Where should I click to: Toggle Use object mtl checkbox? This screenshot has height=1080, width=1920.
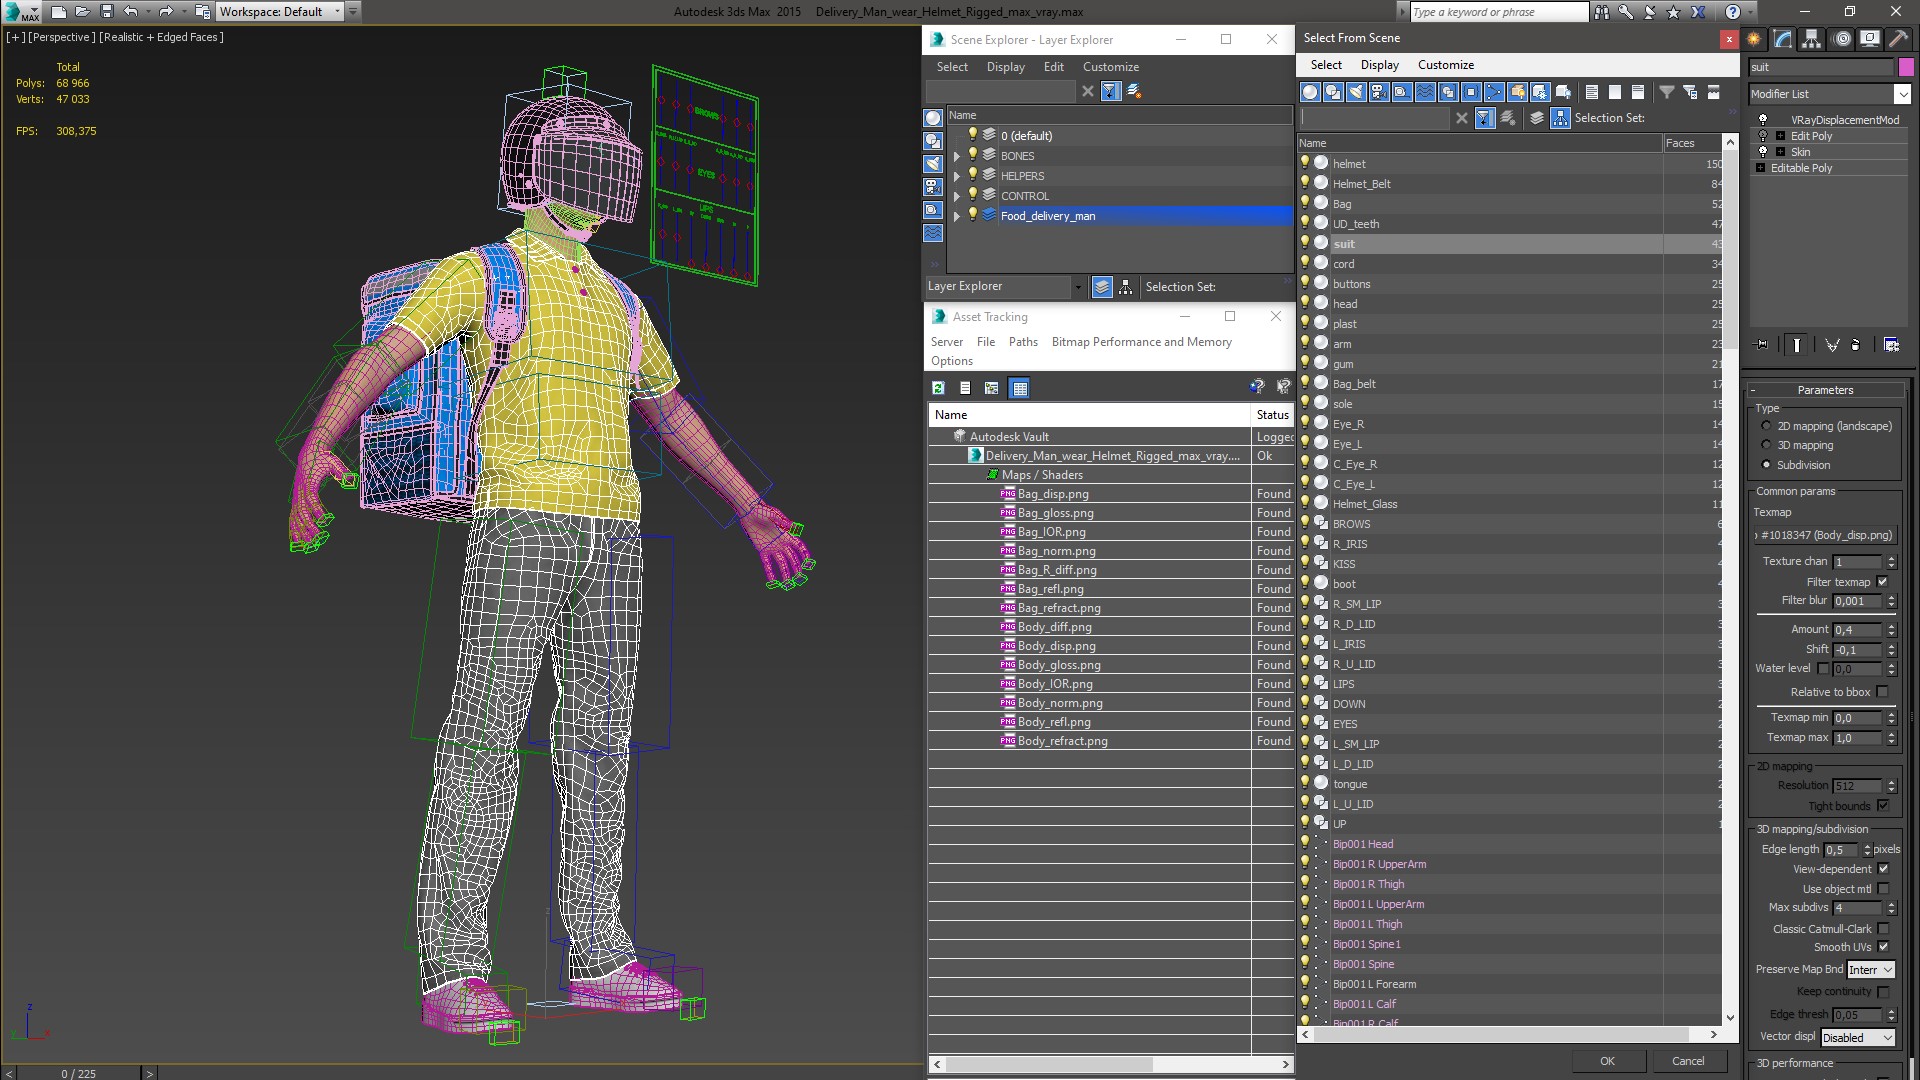click(1883, 889)
